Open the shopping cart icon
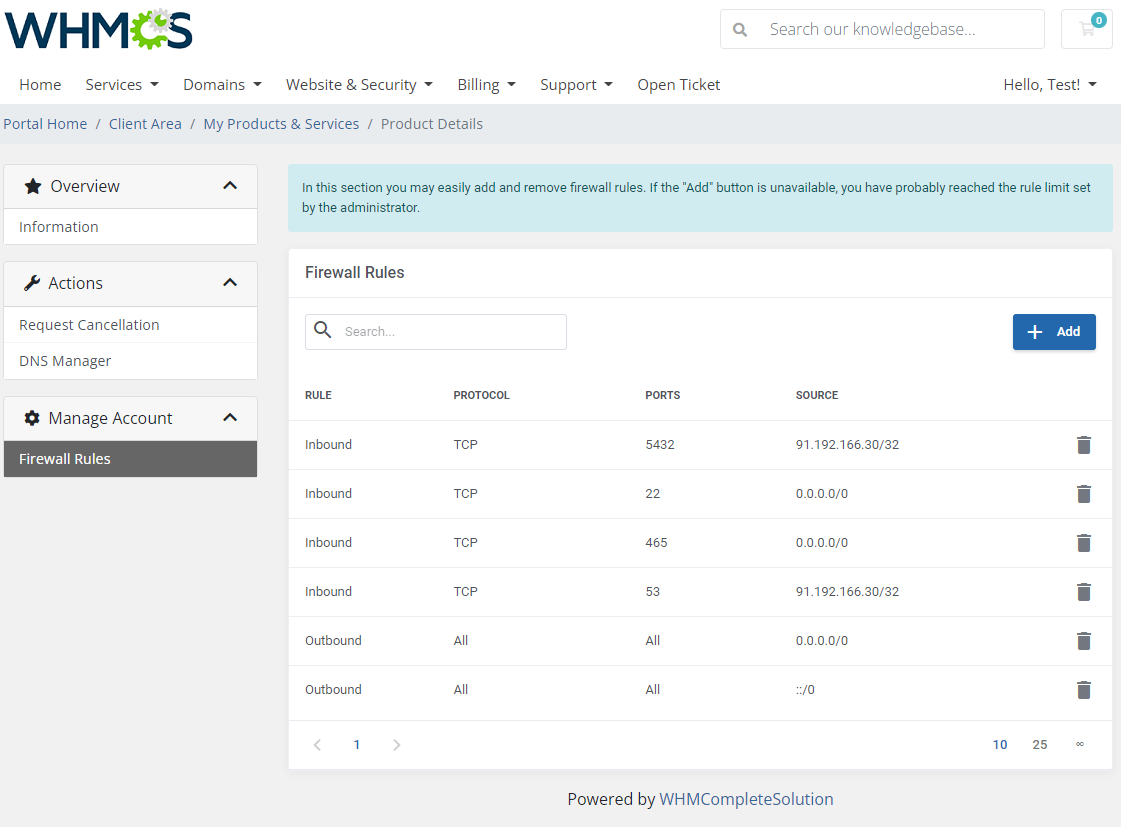 point(1087,29)
